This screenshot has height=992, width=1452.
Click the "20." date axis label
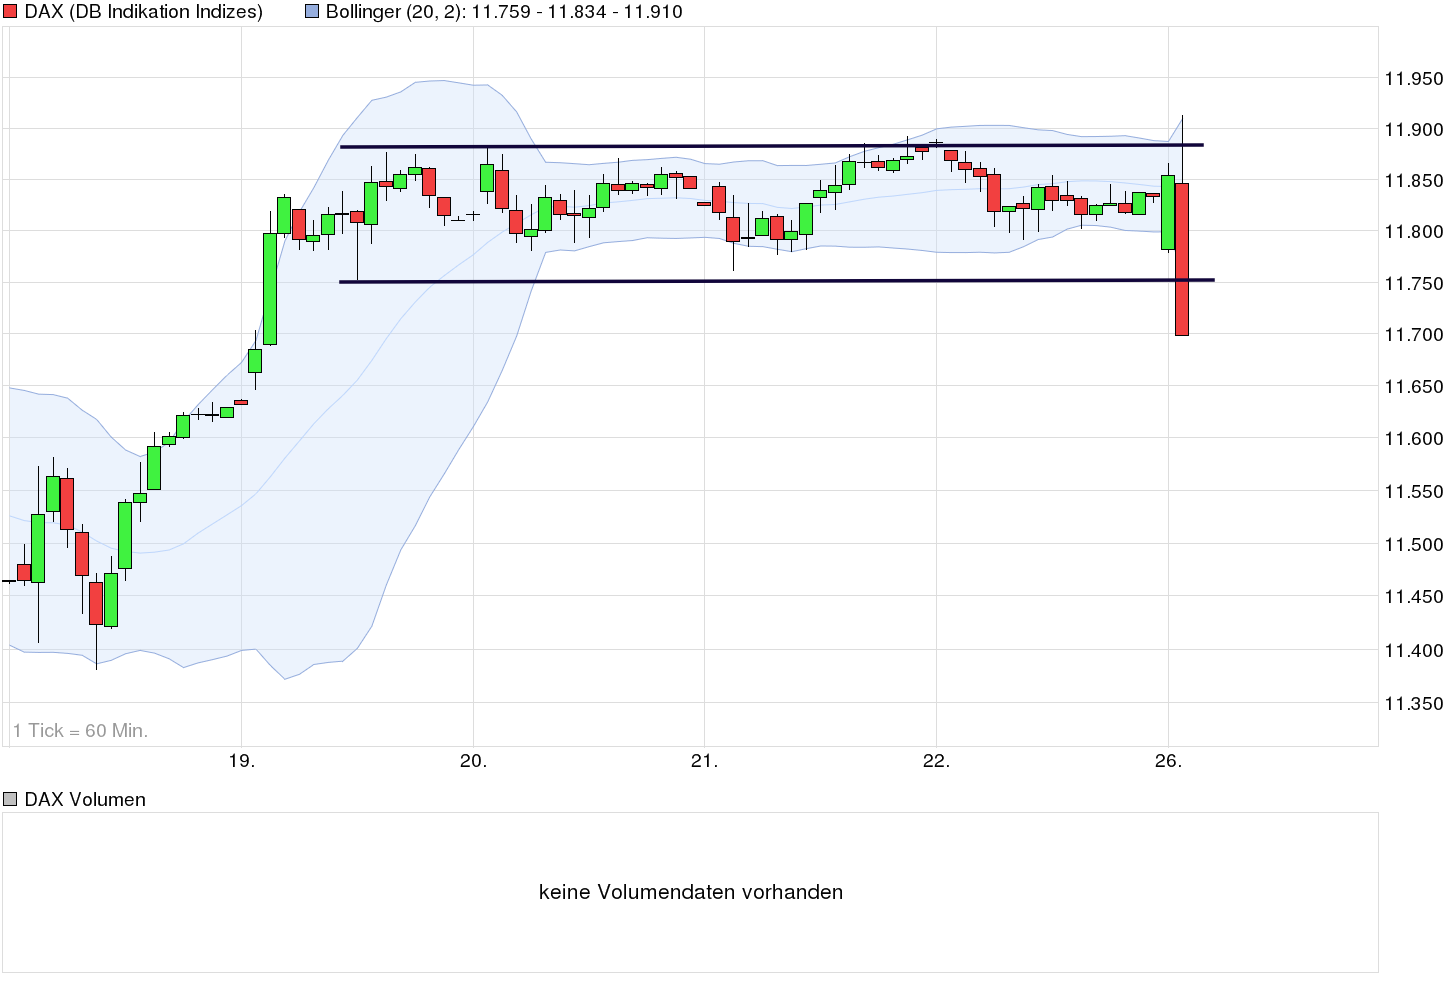(473, 761)
